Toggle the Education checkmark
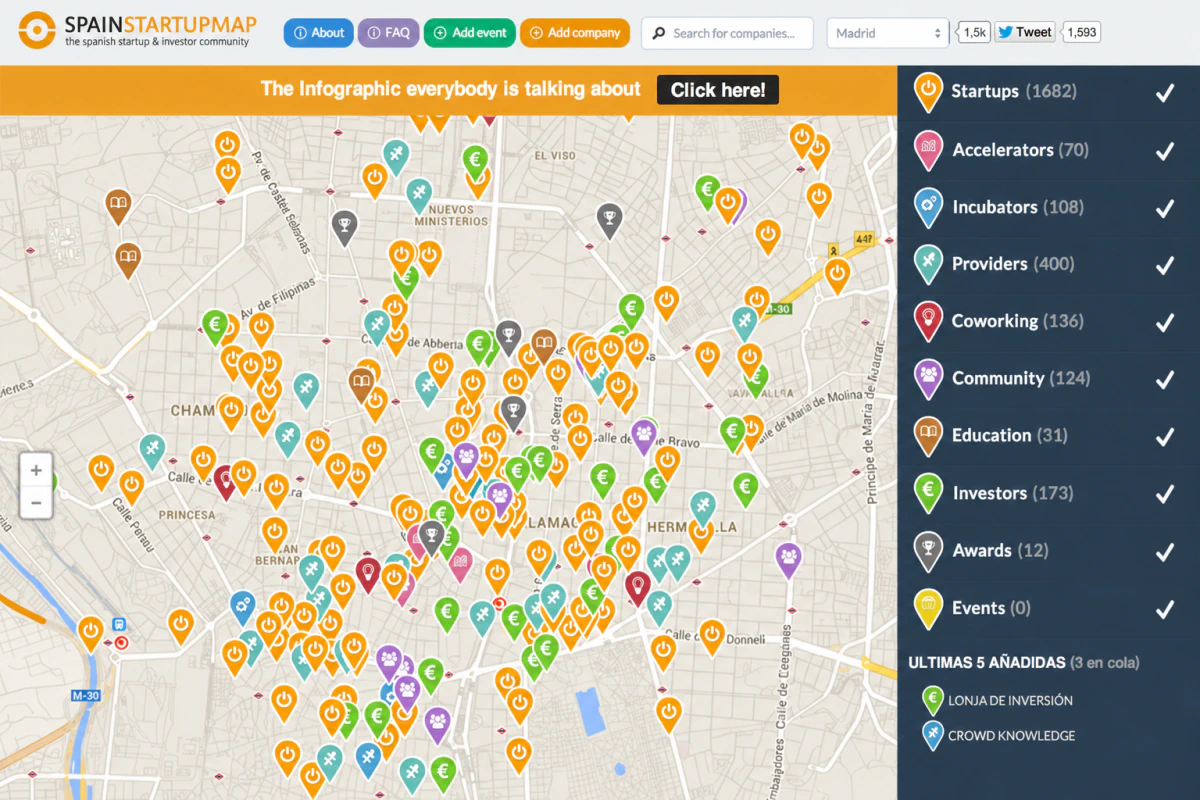Image resolution: width=1200 pixels, height=800 pixels. click(x=1164, y=437)
